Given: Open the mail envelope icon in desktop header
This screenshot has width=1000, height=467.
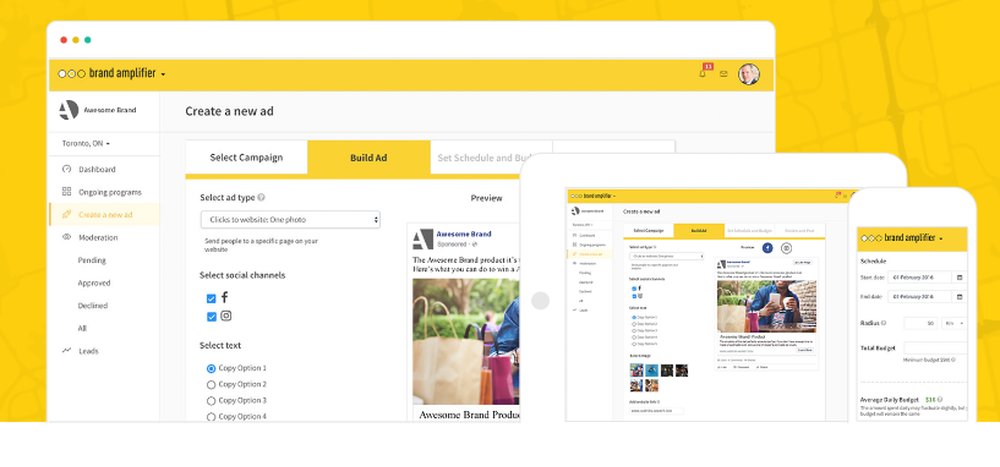Looking at the screenshot, I should [x=723, y=74].
